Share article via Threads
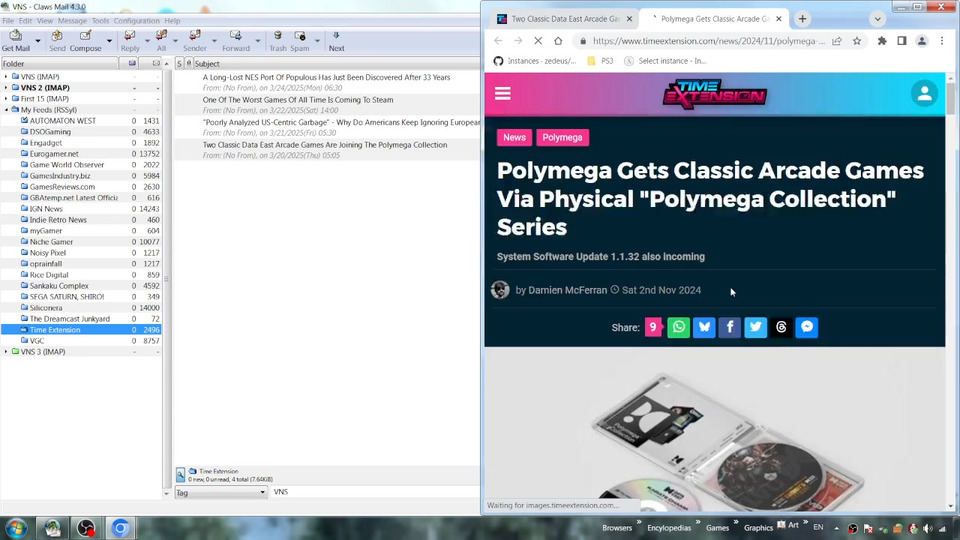Viewport: 960px width, 540px height. tap(781, 327)
